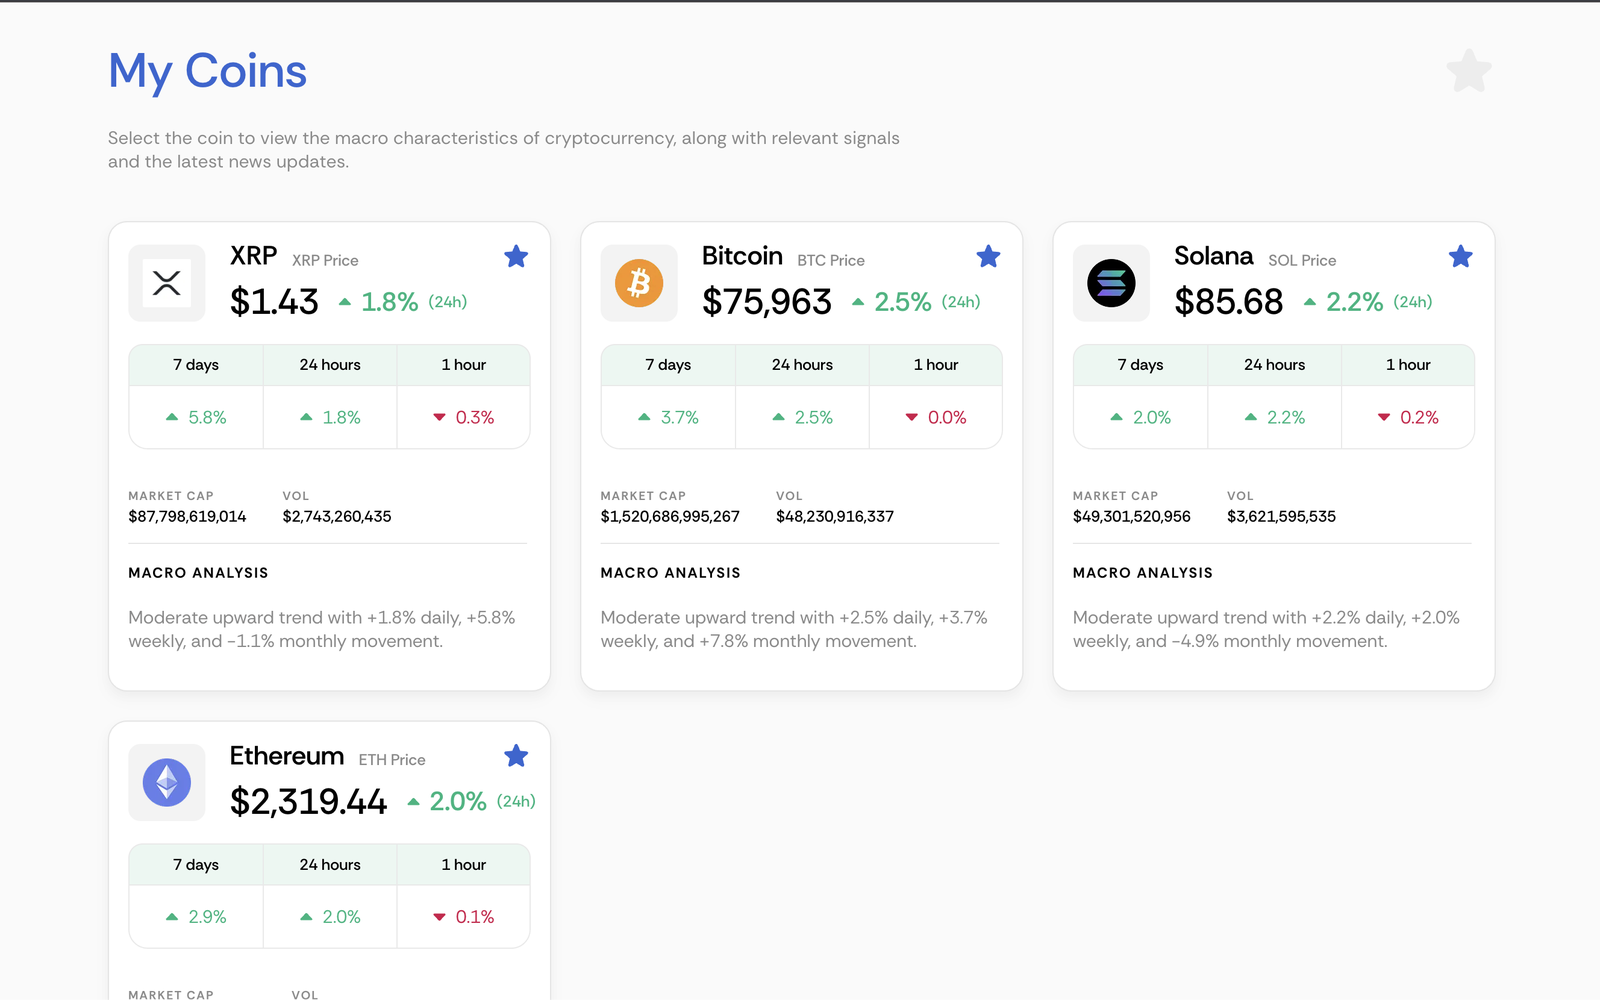Click the green up arrow beside Ethereum 2.0% (24h)

point(413,801)
